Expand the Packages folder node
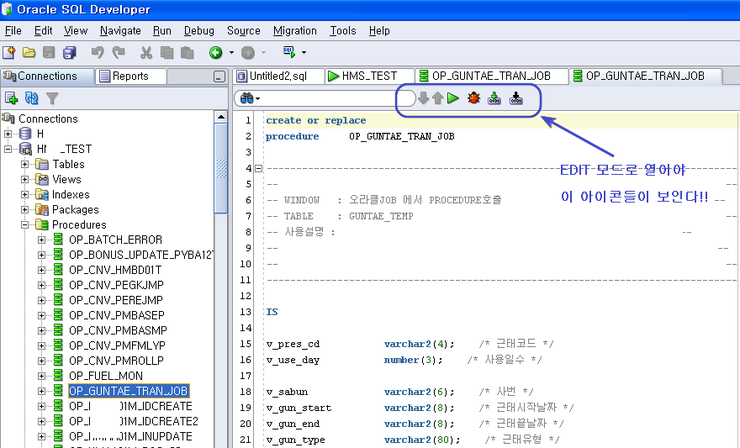Screen dimensions: 740x448 coord(26,210)
